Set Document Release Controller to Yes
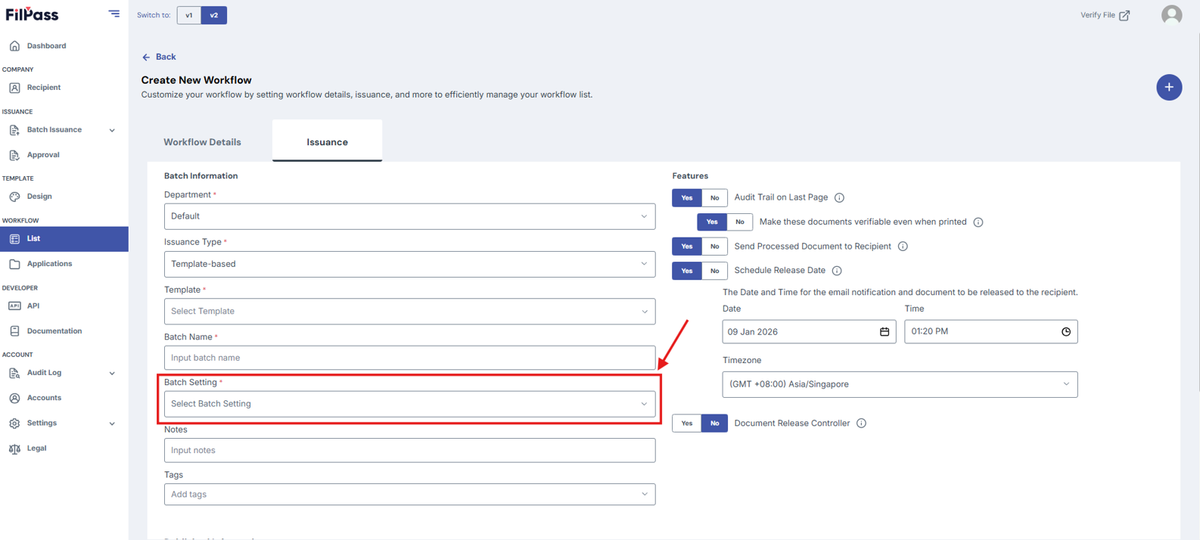1200x540 pixels. [686, 423]
